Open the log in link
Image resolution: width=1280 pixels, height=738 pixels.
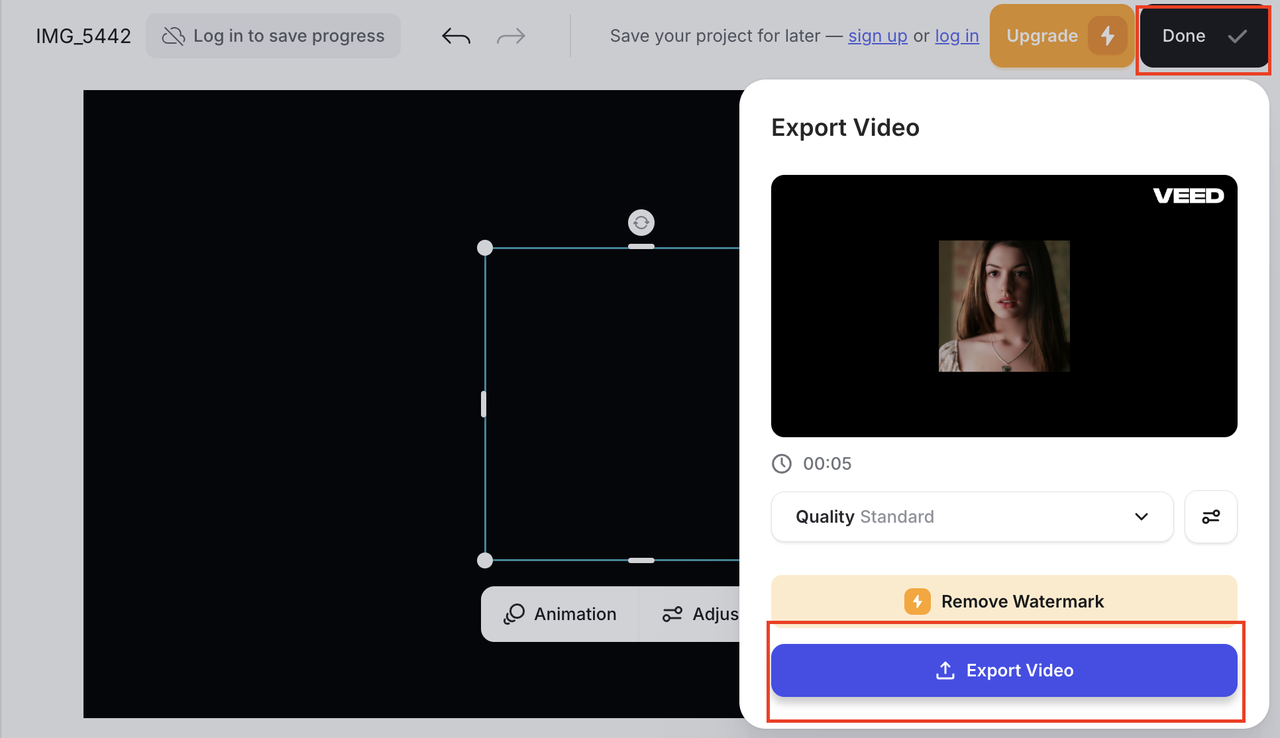click(957, 36)
